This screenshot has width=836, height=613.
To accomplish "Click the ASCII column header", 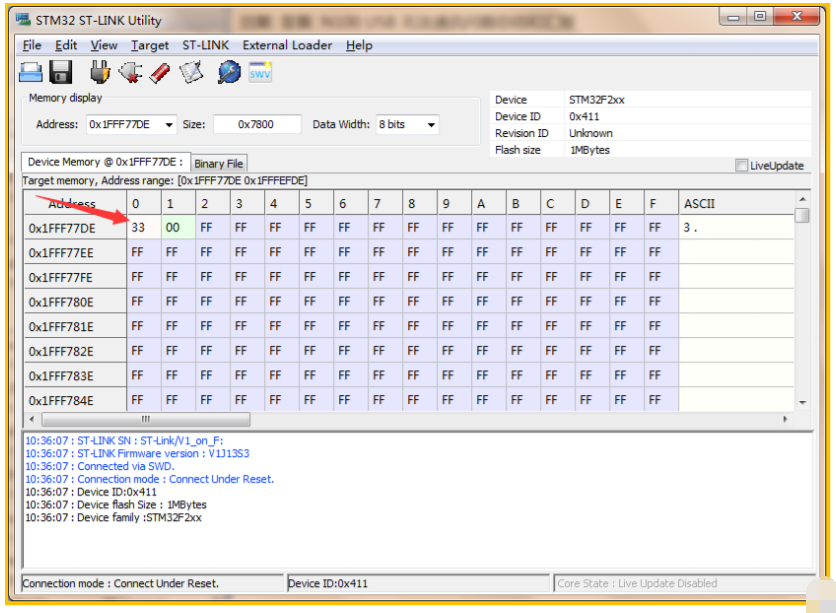I will click(x=736, y=204).
